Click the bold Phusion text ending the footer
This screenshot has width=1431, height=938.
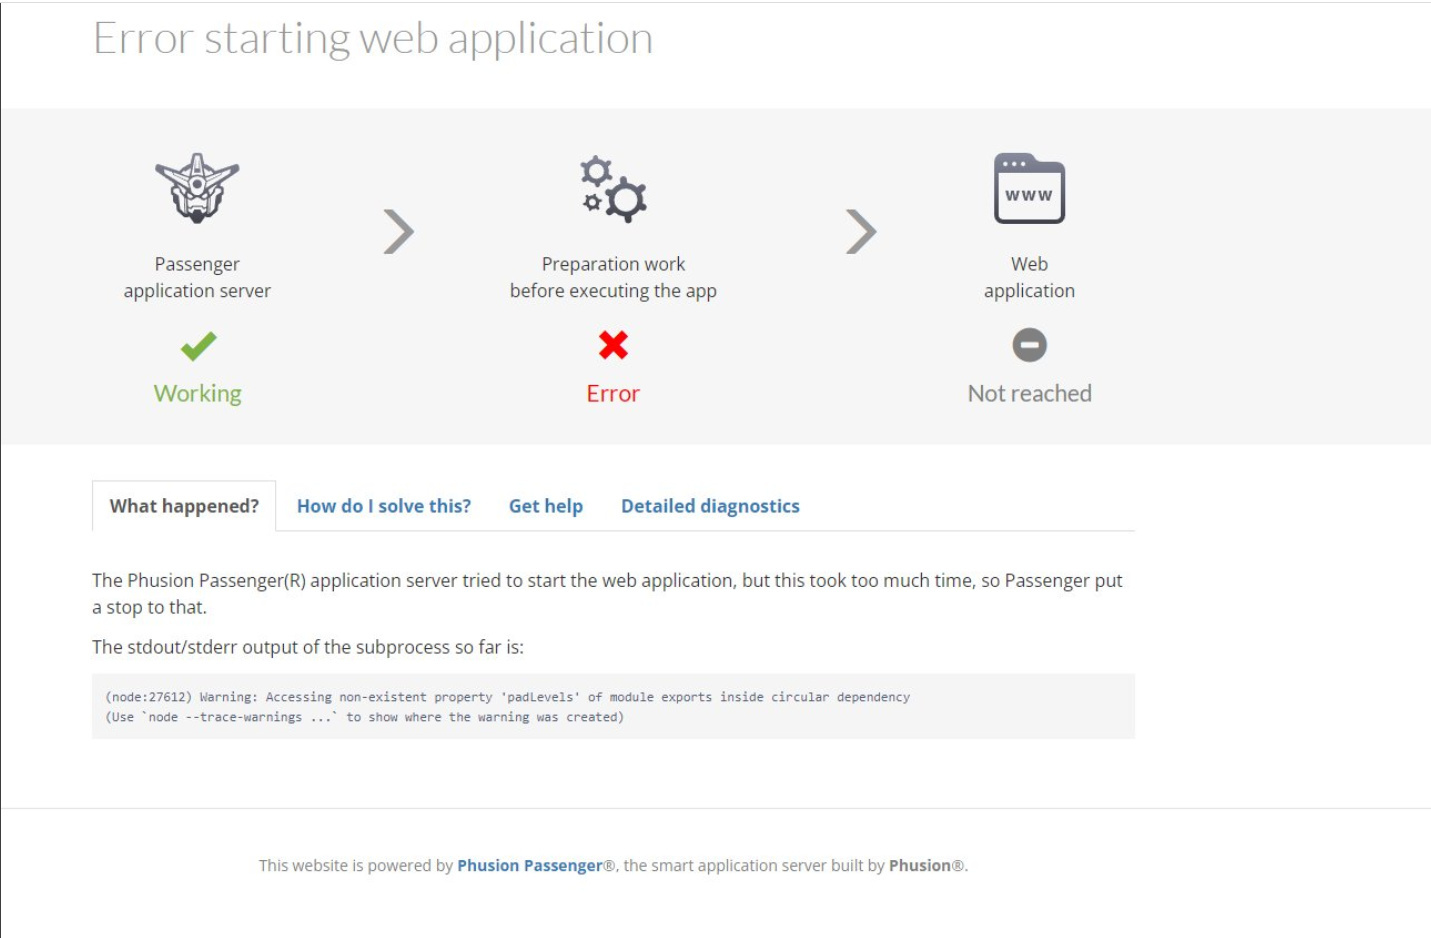tap(919, 866)
